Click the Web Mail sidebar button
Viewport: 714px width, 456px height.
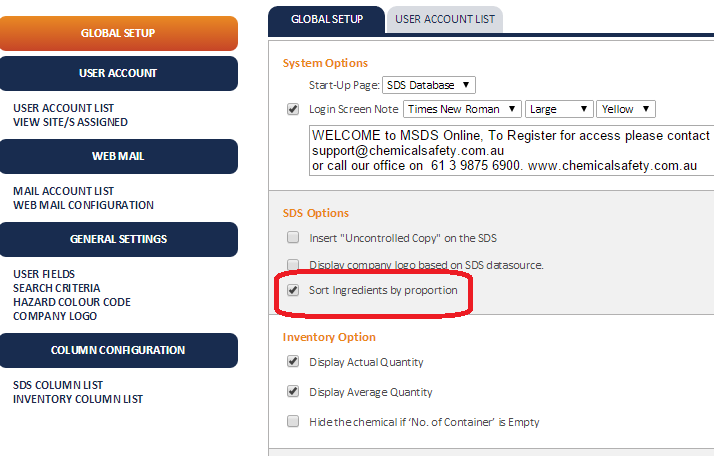point(118,156)
